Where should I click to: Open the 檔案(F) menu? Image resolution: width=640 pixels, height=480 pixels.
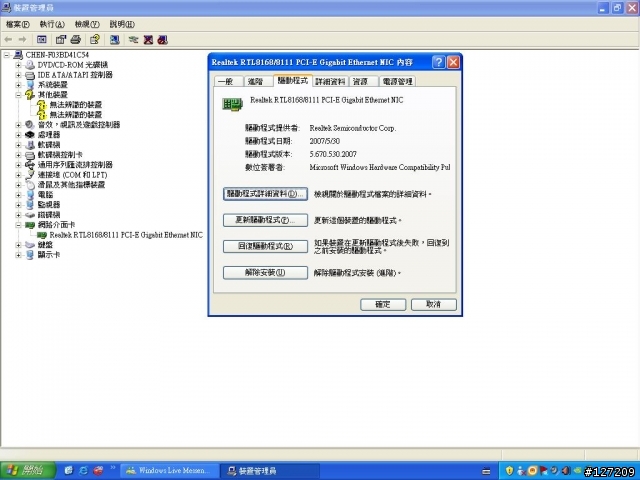pos(18,24)
